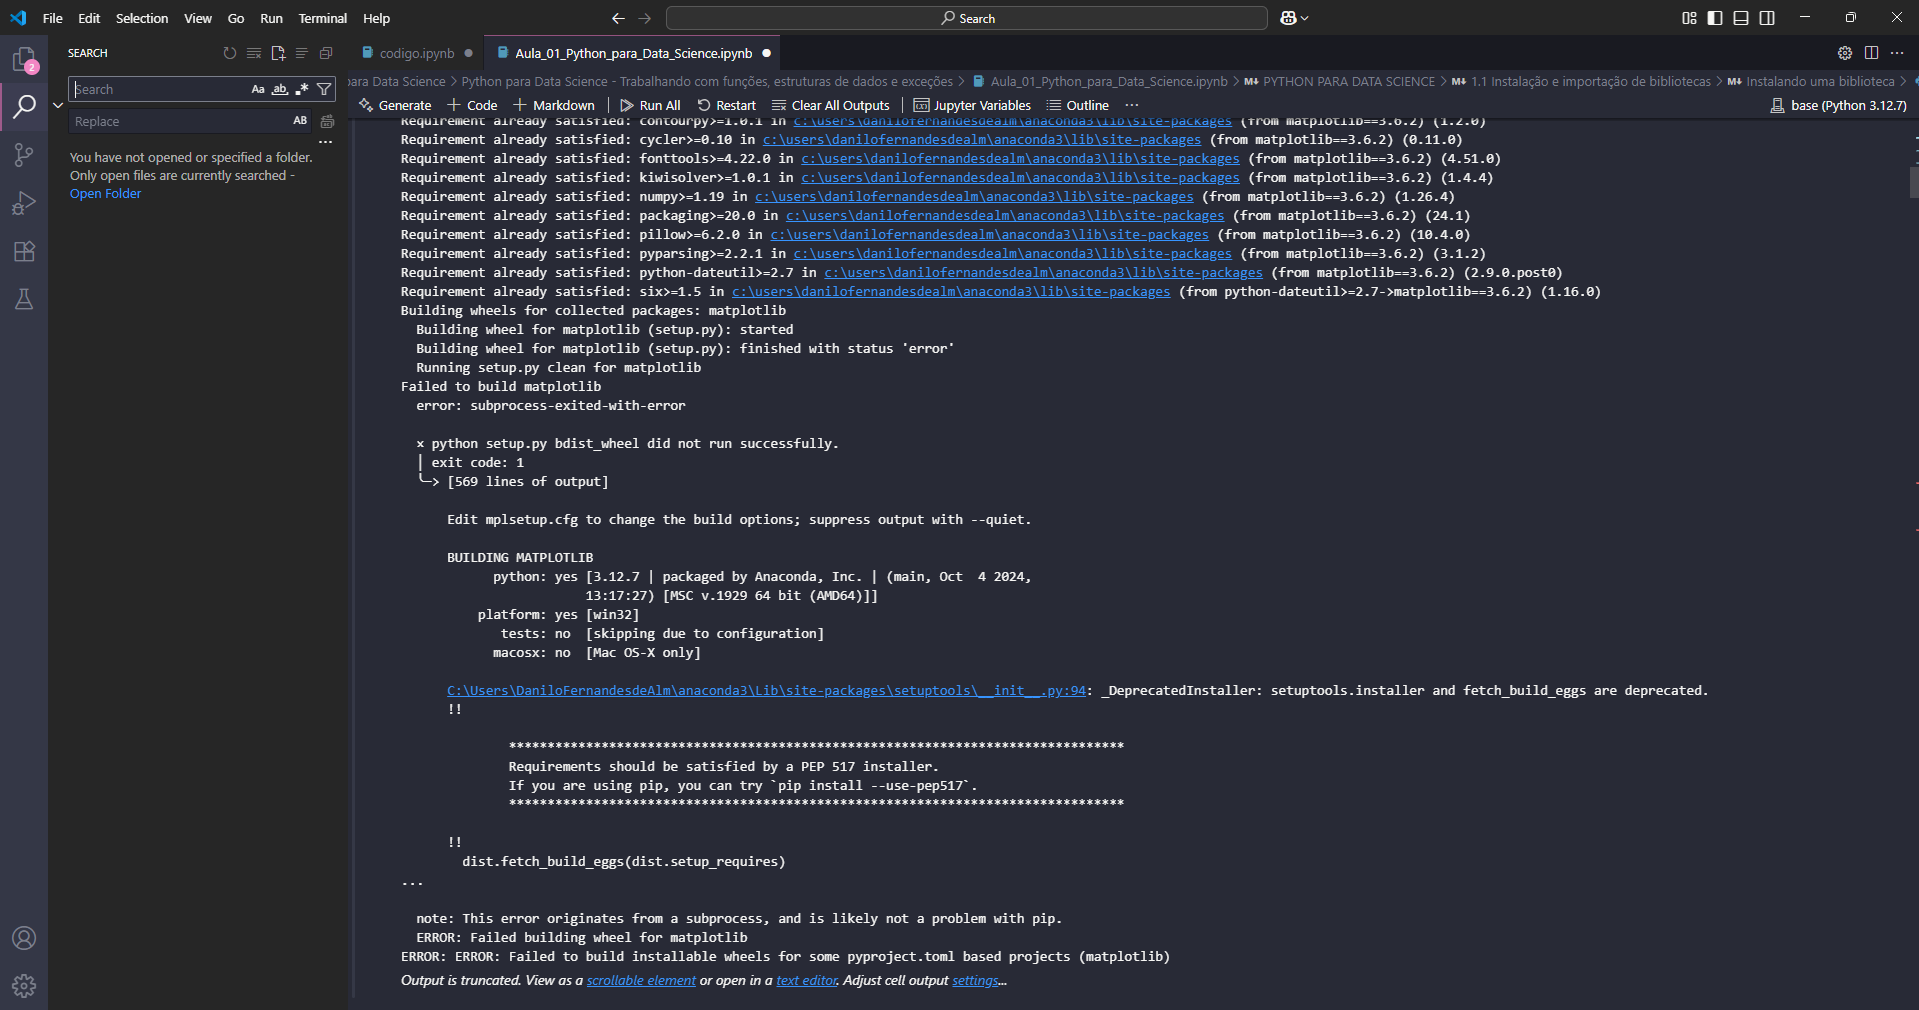1919x1010 pixels.
Task: Click into the Replace input field
Action: click(180, 121)
